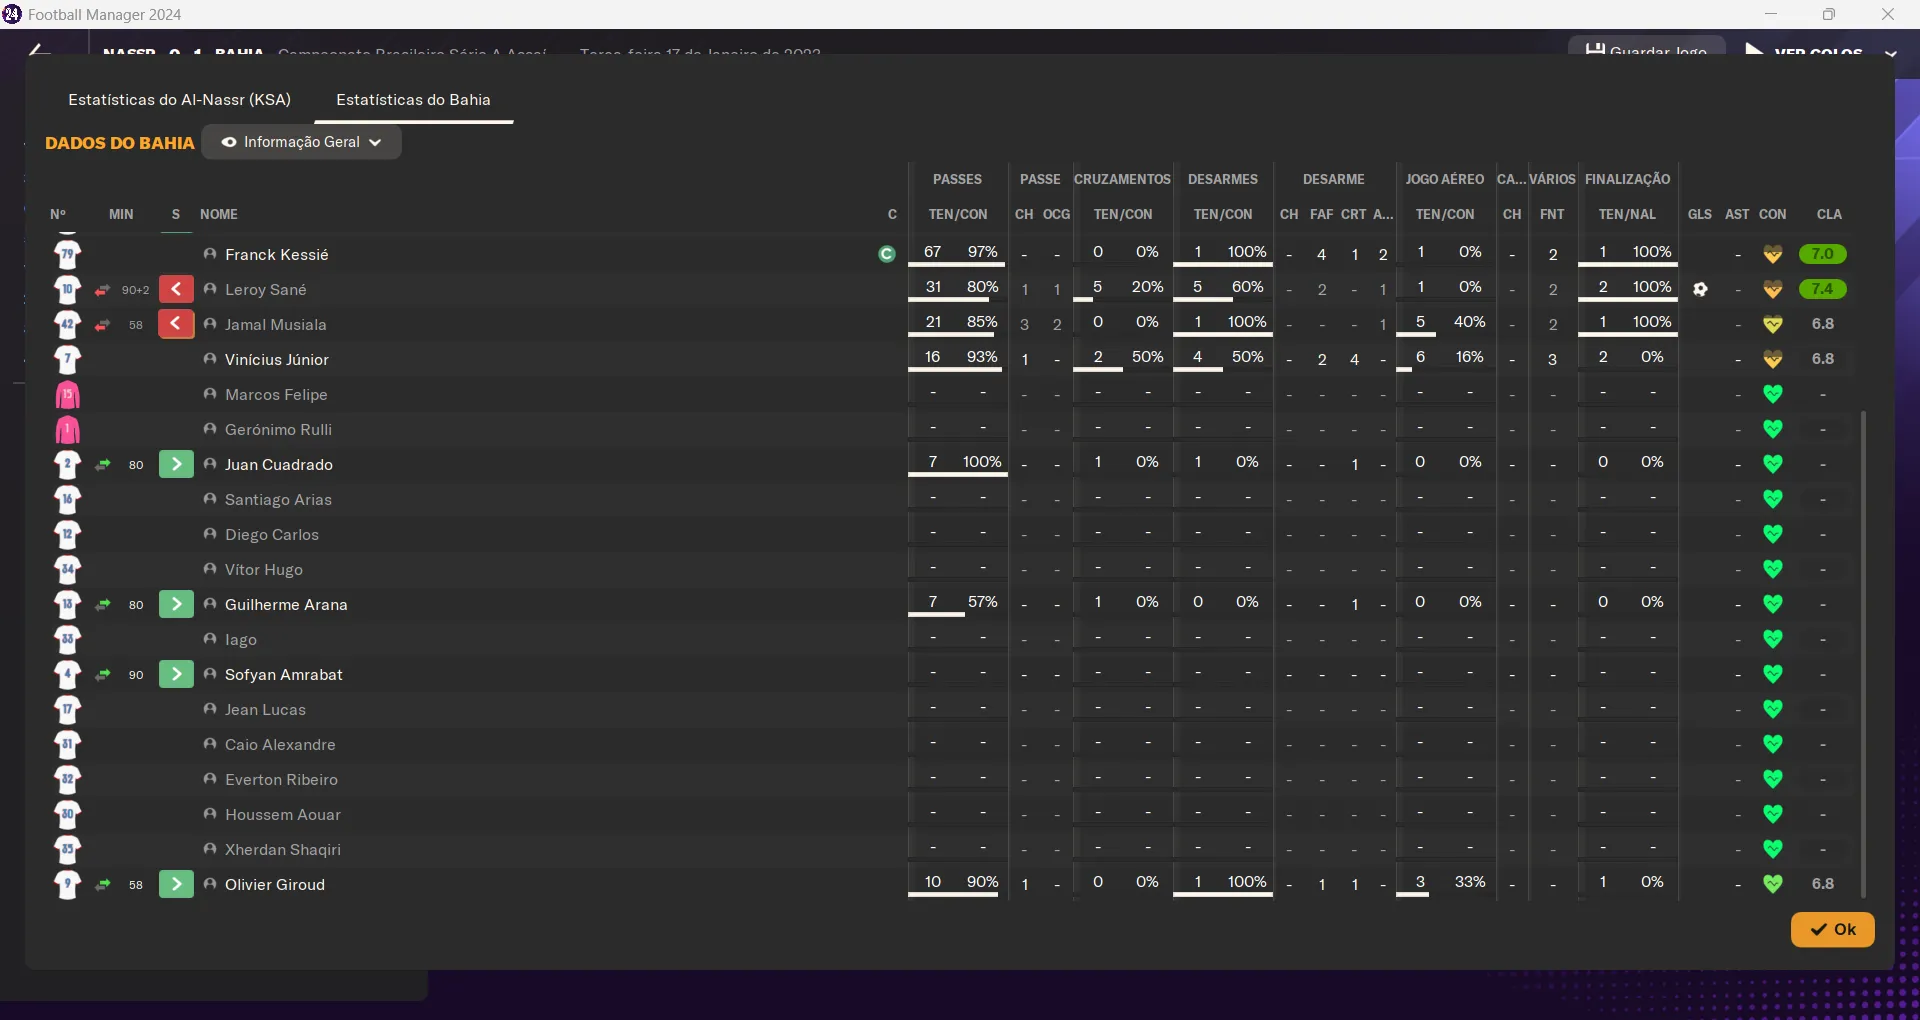The height and width of the screenshot is (1020, 1920).
Task: Open Leroy Sané's player profile
Action: coord(266,290)
